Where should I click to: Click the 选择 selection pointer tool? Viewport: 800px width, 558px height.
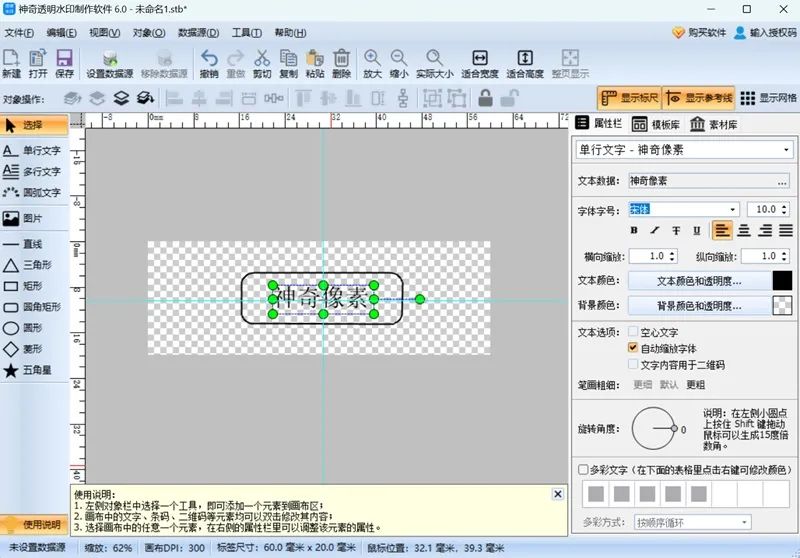pos(34,125)
